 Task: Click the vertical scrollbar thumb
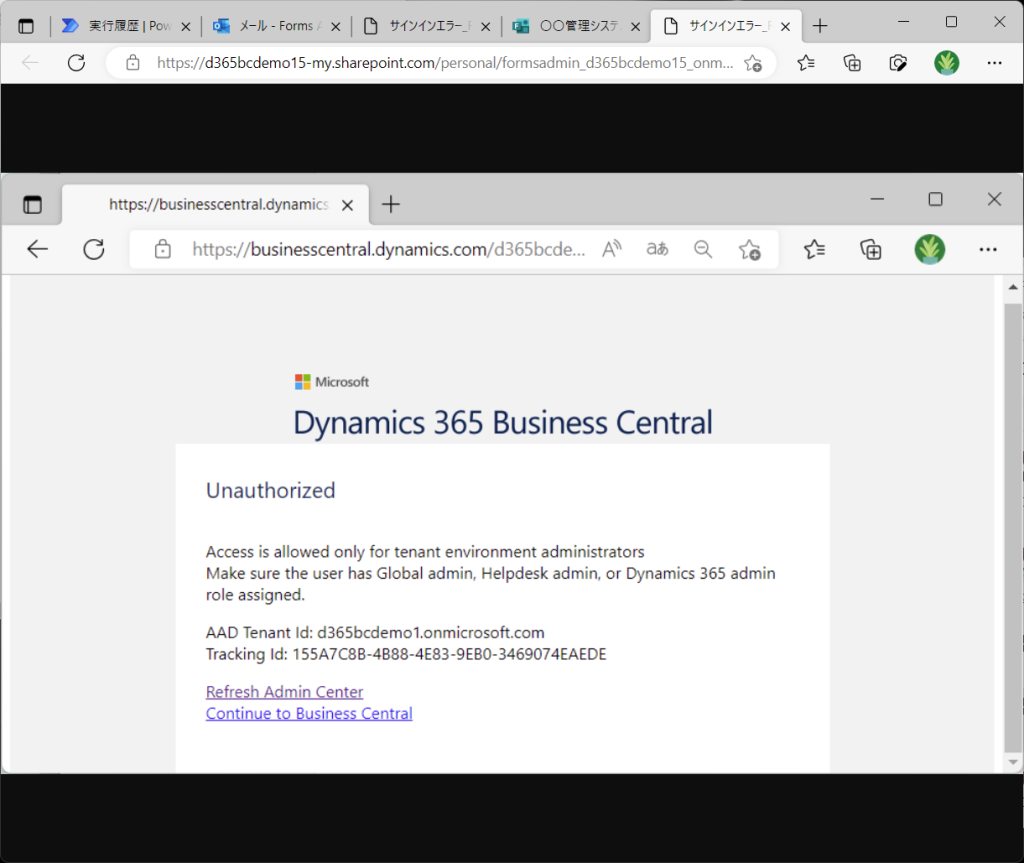1013,527
